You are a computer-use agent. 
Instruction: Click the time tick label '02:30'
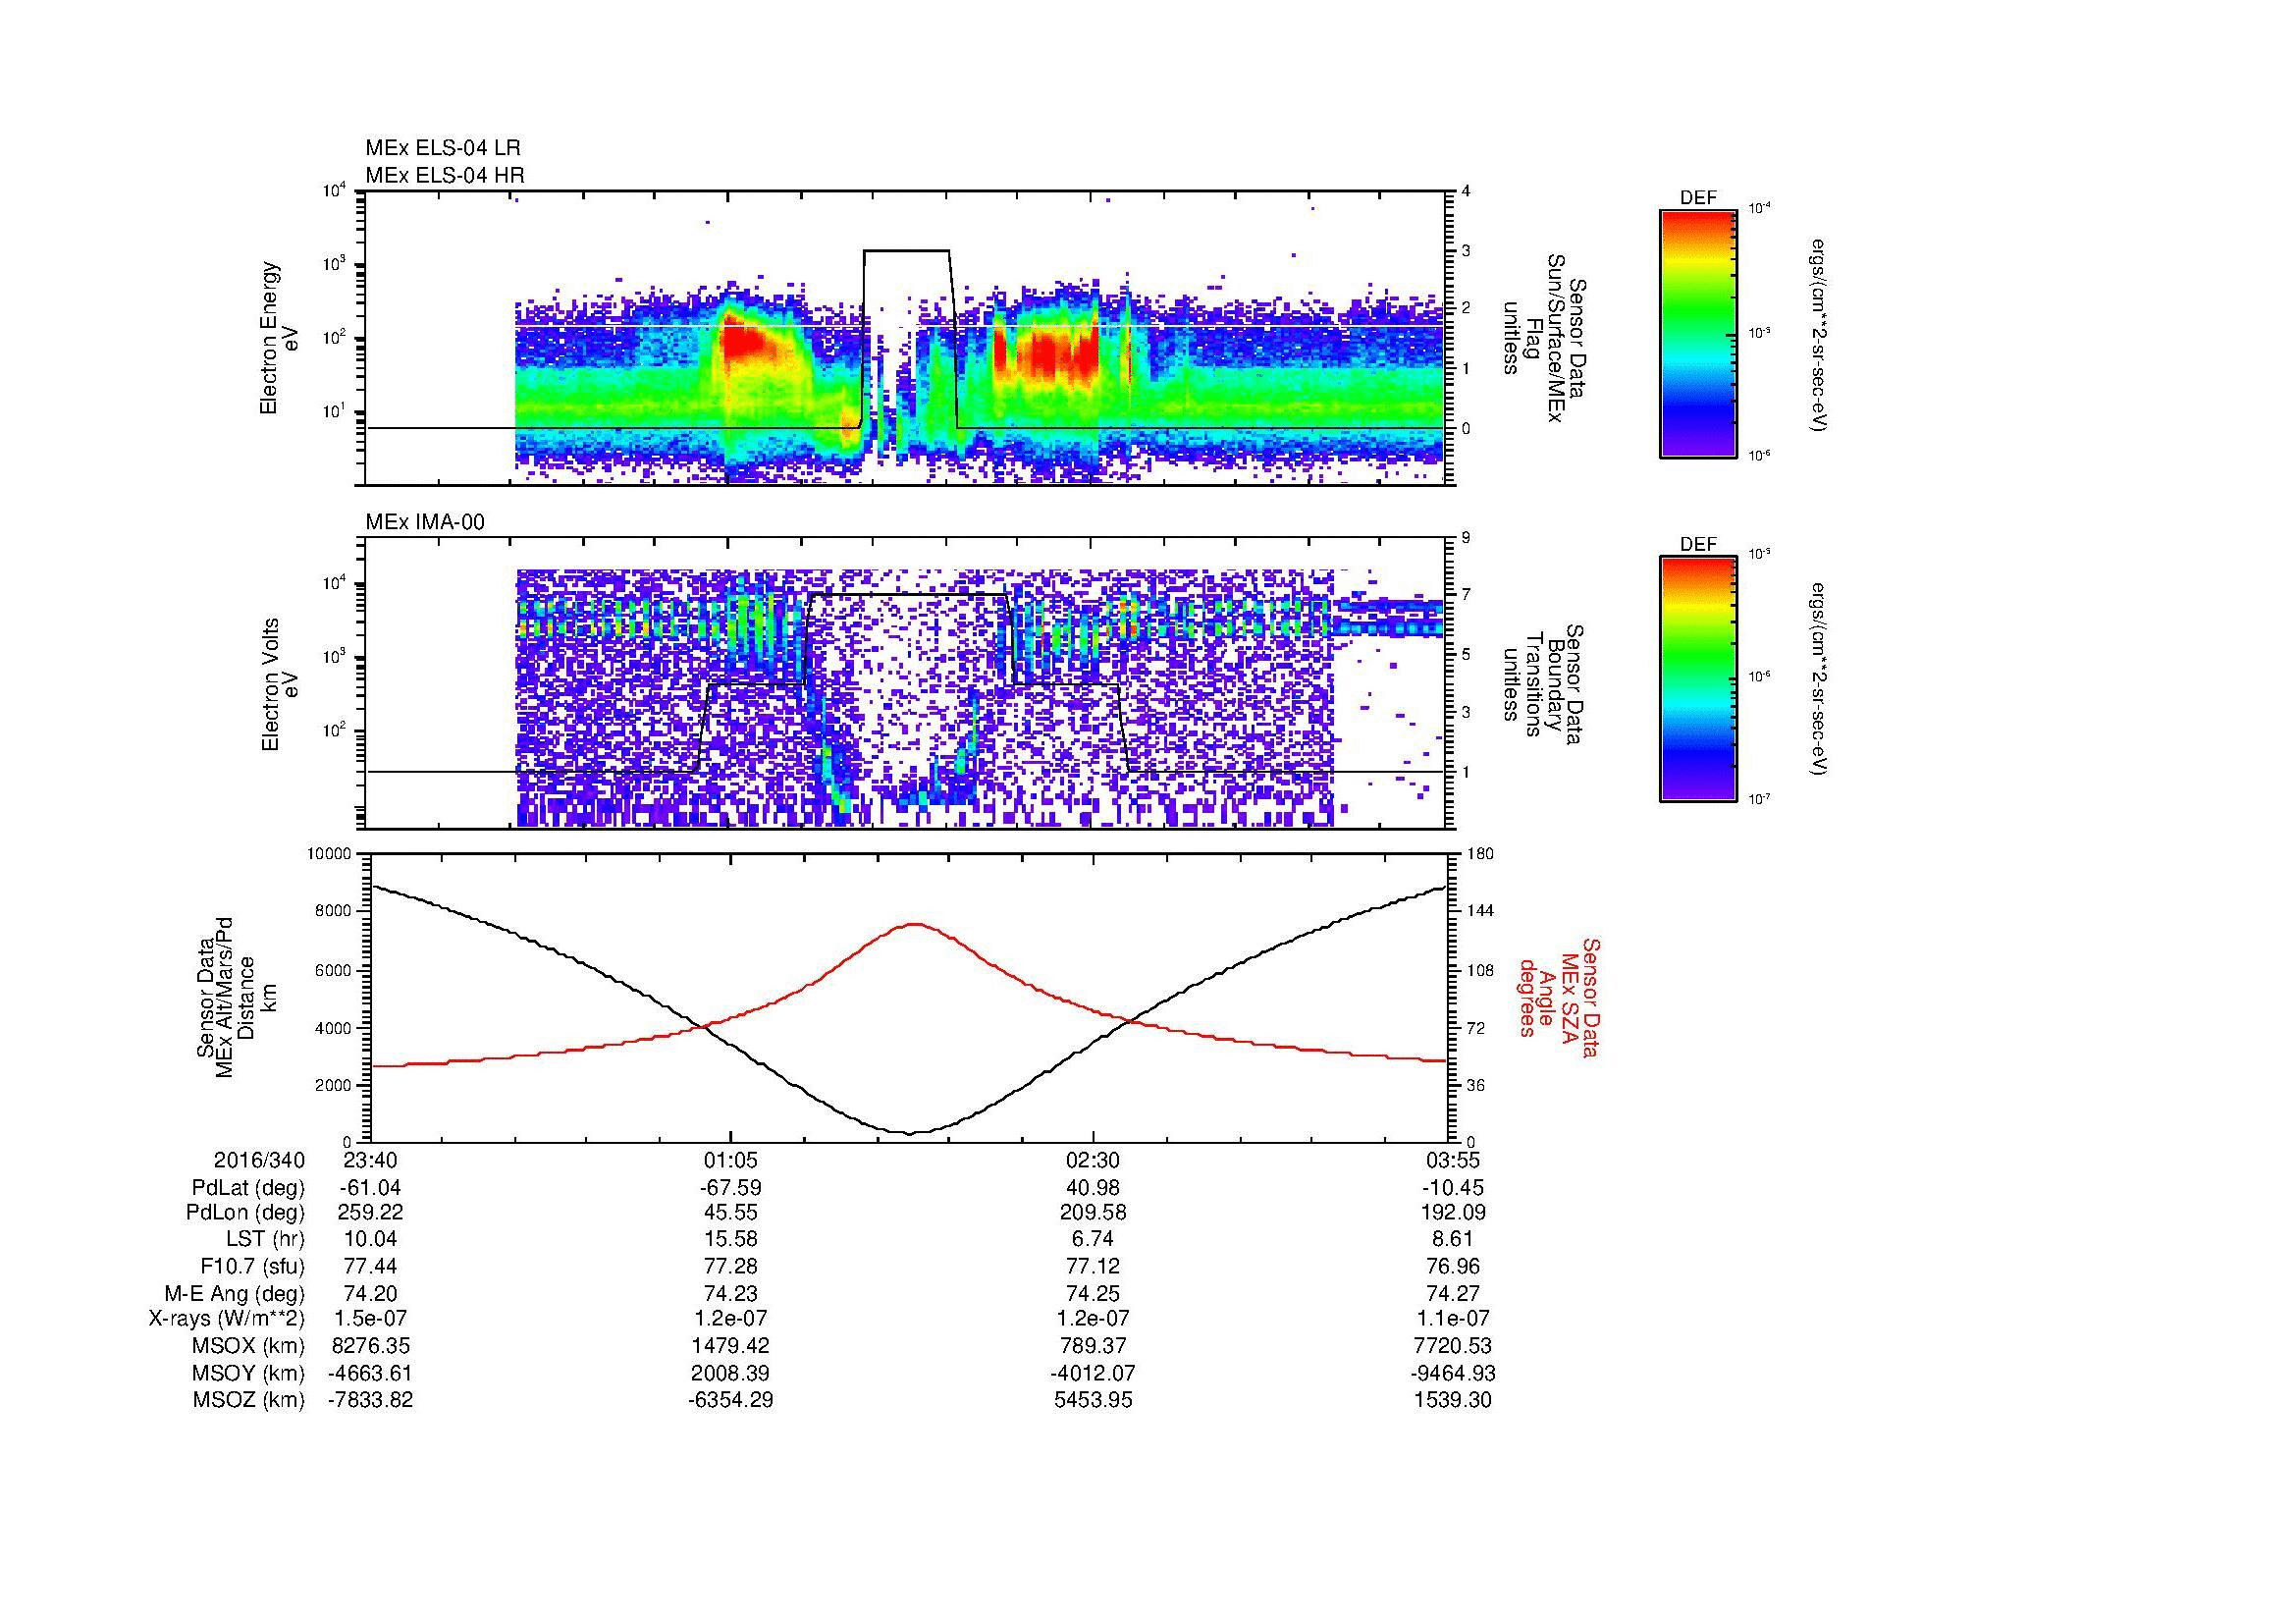(x=1093, y=1160)
